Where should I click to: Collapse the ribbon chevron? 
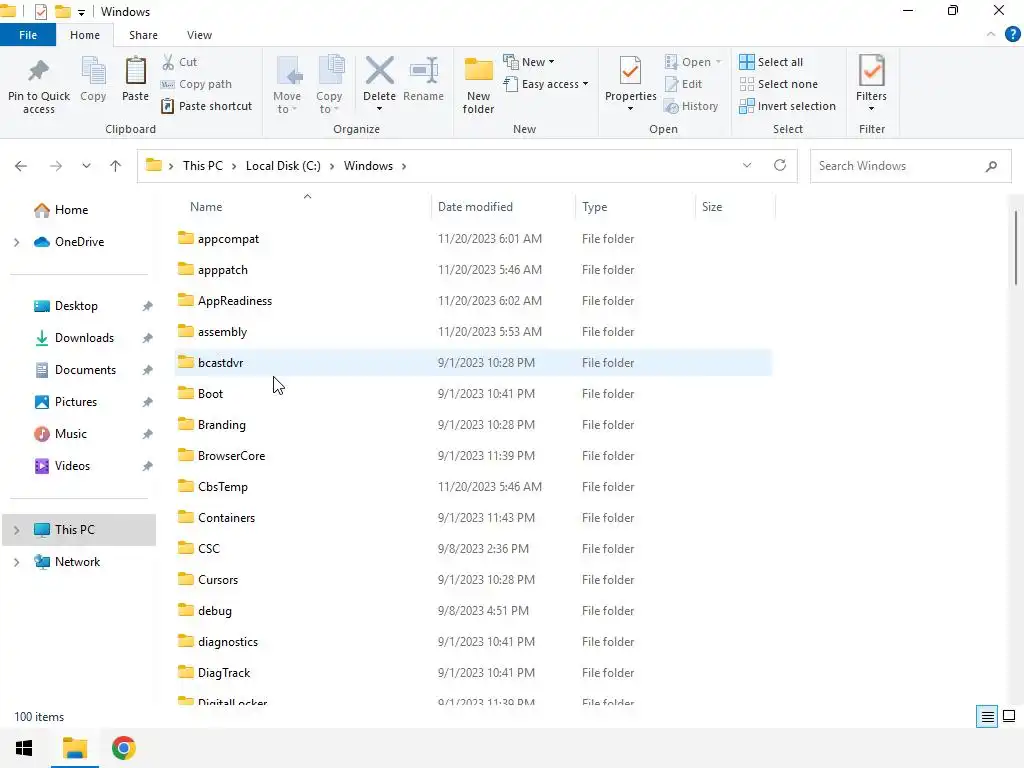[x=991, y=34]
